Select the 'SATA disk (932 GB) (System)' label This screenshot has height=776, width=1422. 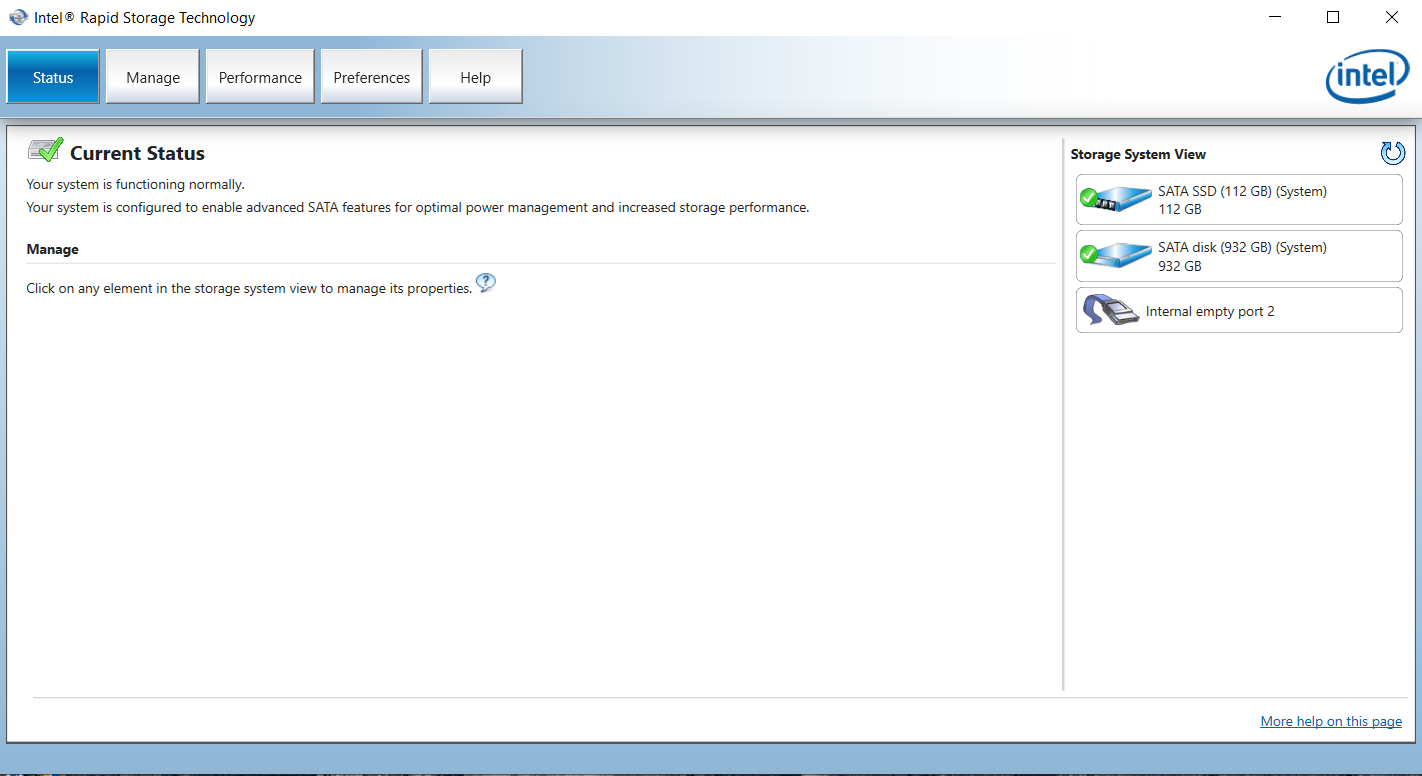tap(1242, 247)
